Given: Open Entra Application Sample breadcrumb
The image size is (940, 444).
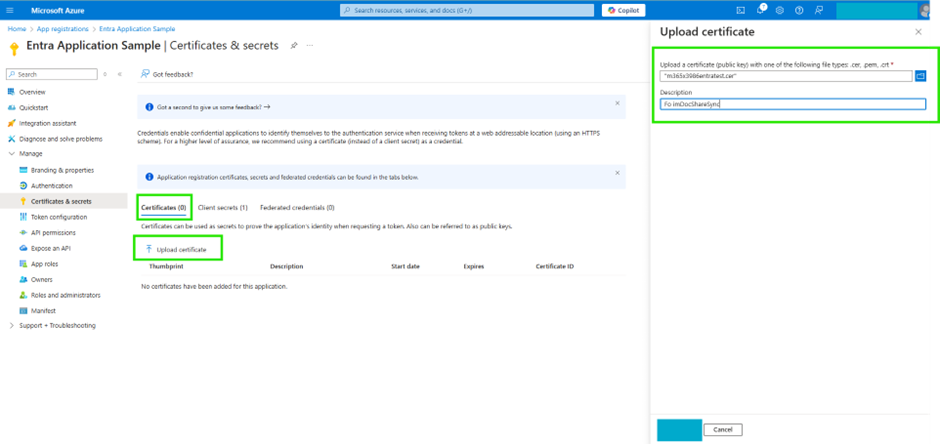Looking at the screenshot, I should tap(137, 29).
